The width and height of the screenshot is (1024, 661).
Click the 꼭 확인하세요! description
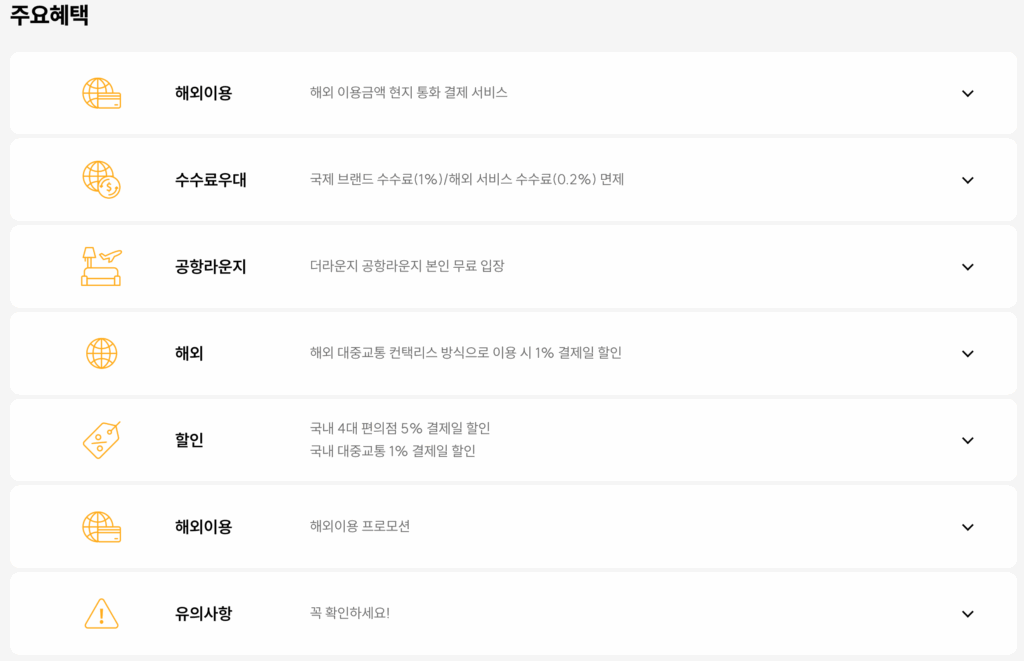pos(349,613)
